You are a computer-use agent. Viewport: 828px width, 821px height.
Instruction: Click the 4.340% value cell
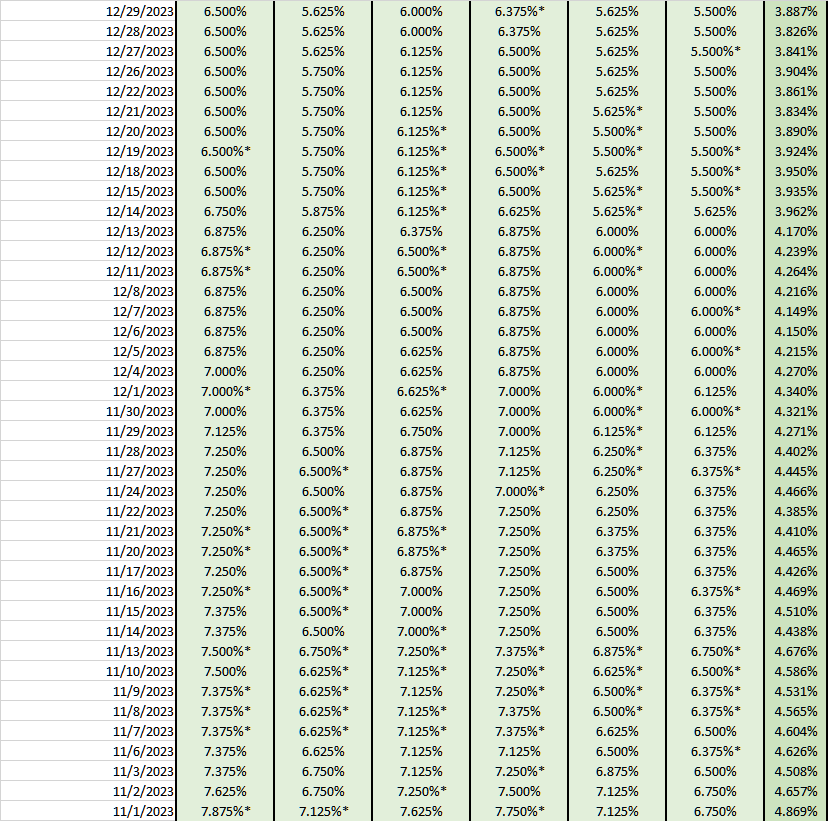796,391
